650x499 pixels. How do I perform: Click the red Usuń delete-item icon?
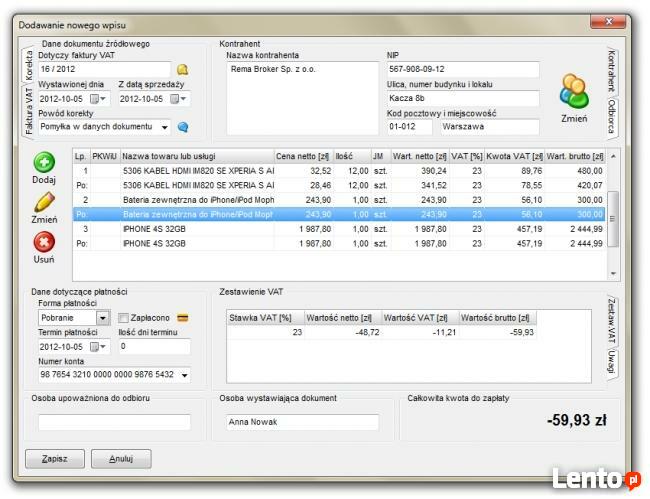click(44, 242)
